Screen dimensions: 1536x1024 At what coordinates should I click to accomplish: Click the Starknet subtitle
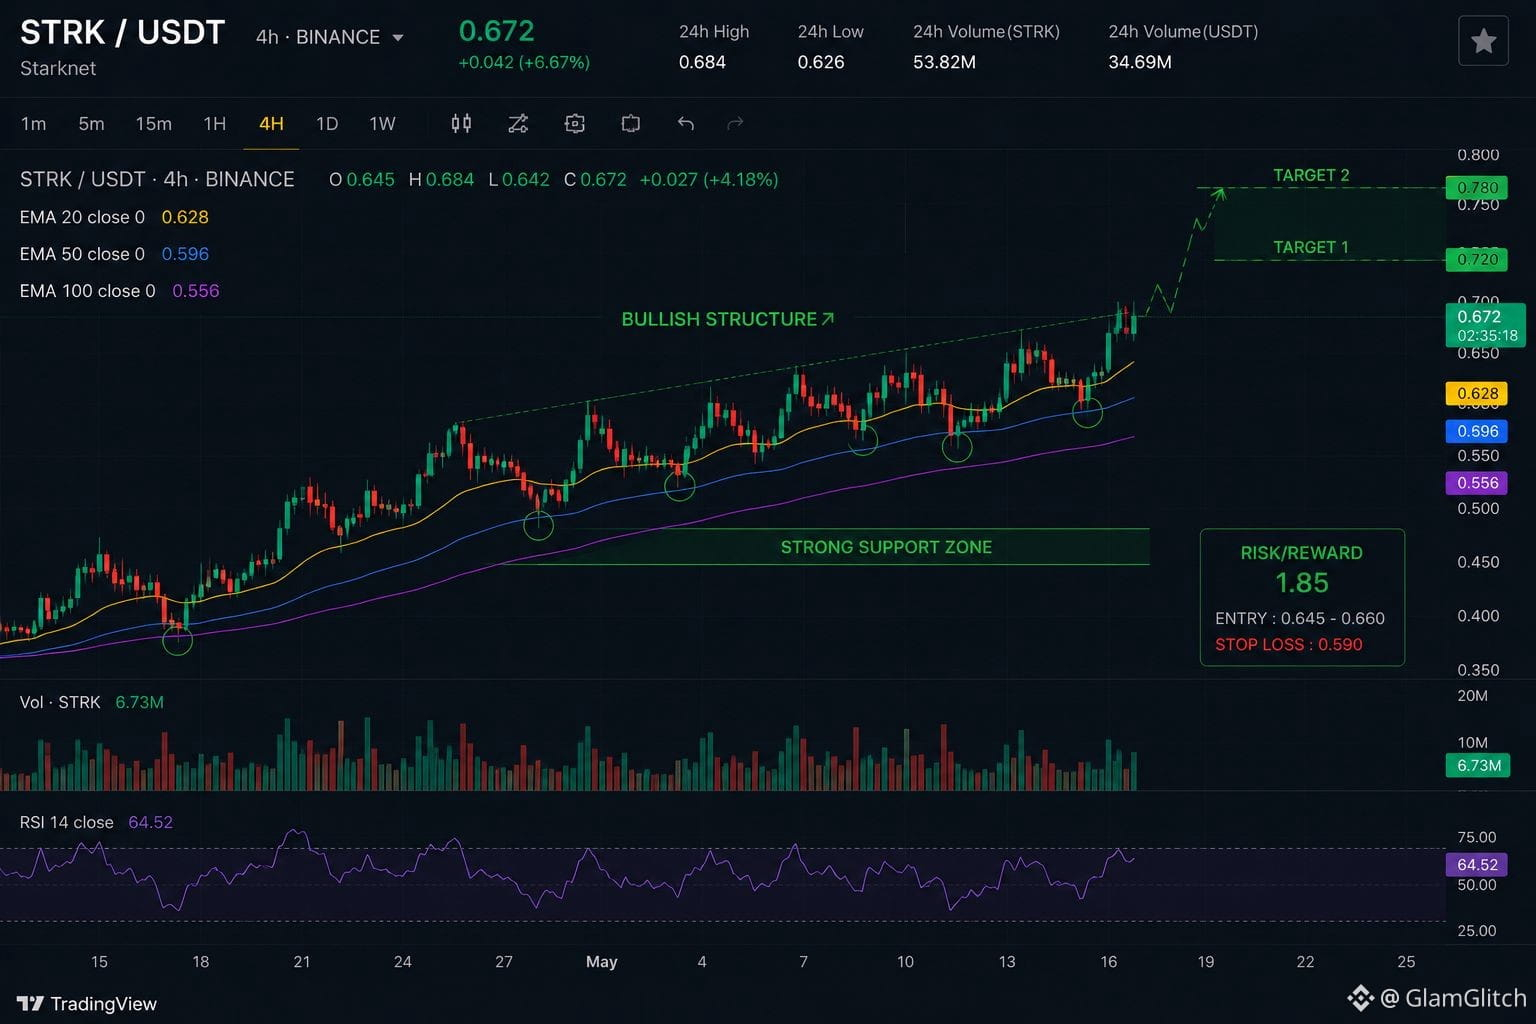58,68
